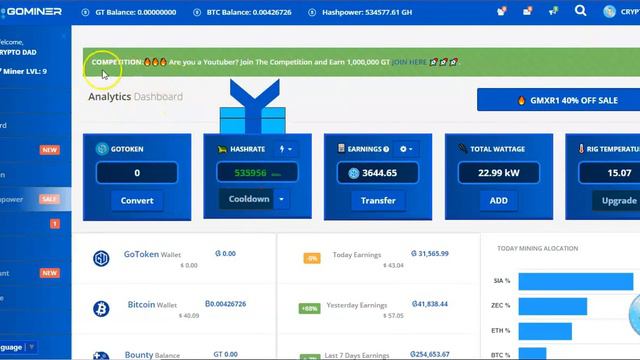Click the fire icon on sale banner
Viewport: 640px width, 360px height.
[x=521, y=100]
